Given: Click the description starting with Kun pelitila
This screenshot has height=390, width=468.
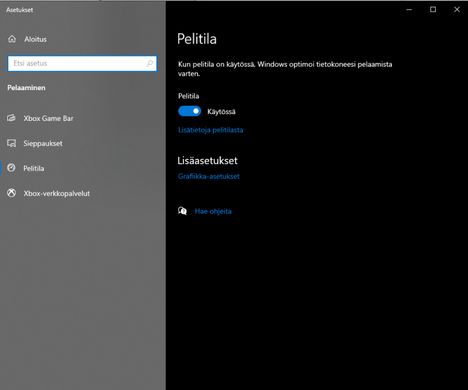Looking at the screenshot, I should [285, 69].
